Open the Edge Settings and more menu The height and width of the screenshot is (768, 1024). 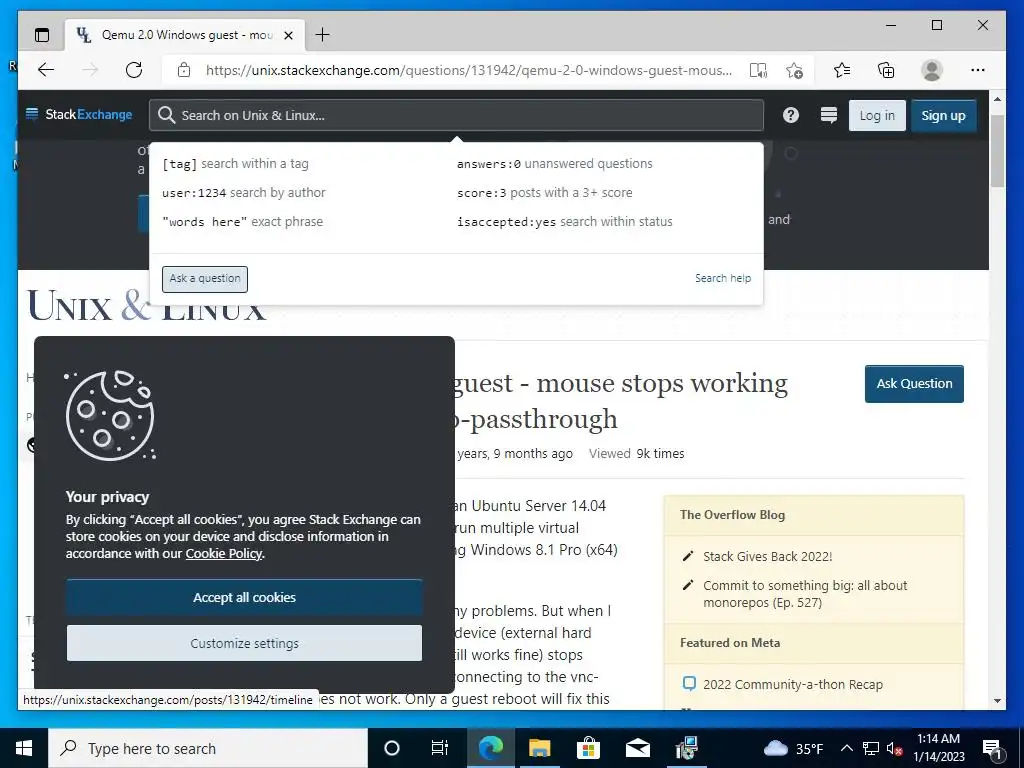[x=978, y=70]
